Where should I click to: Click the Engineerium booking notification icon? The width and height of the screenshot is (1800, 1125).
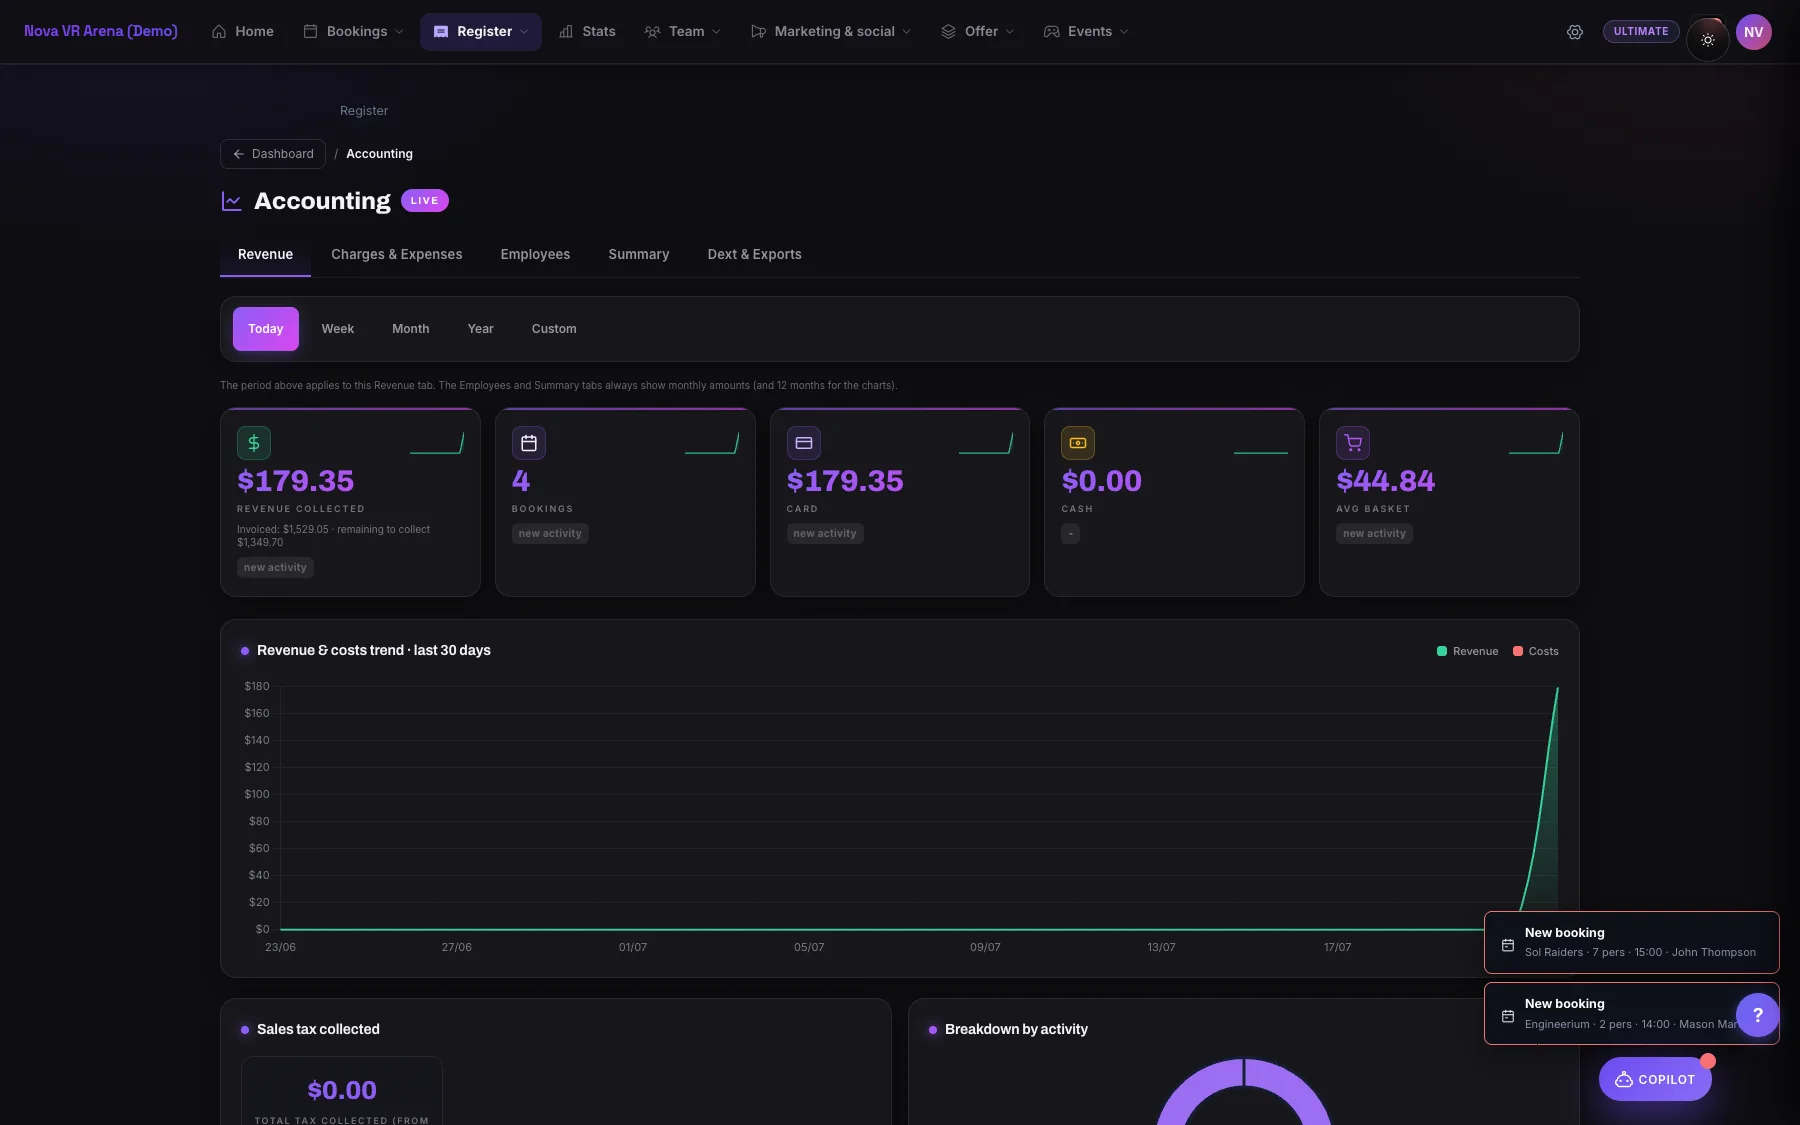pos(1508,1016)
